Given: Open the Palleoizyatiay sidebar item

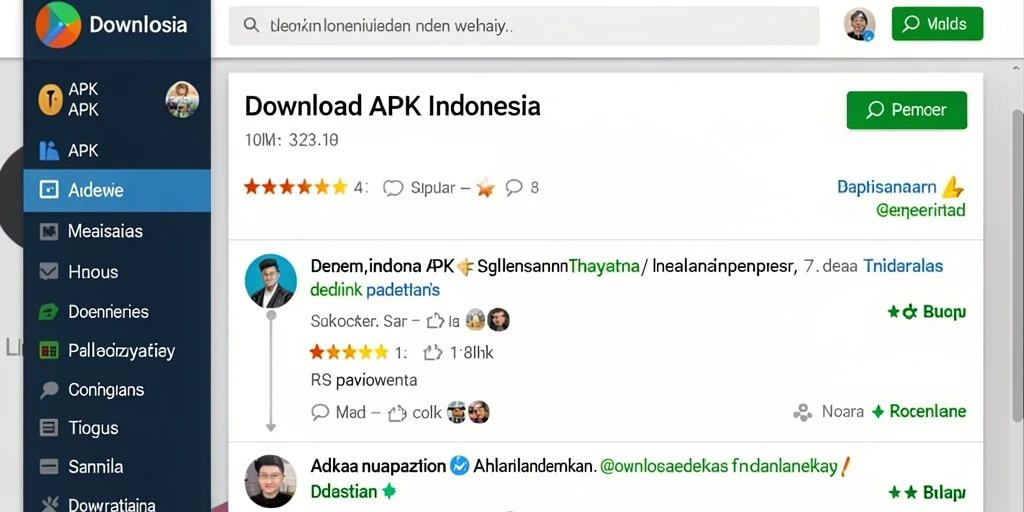Looking at the screenshot, I should (117, 351).
